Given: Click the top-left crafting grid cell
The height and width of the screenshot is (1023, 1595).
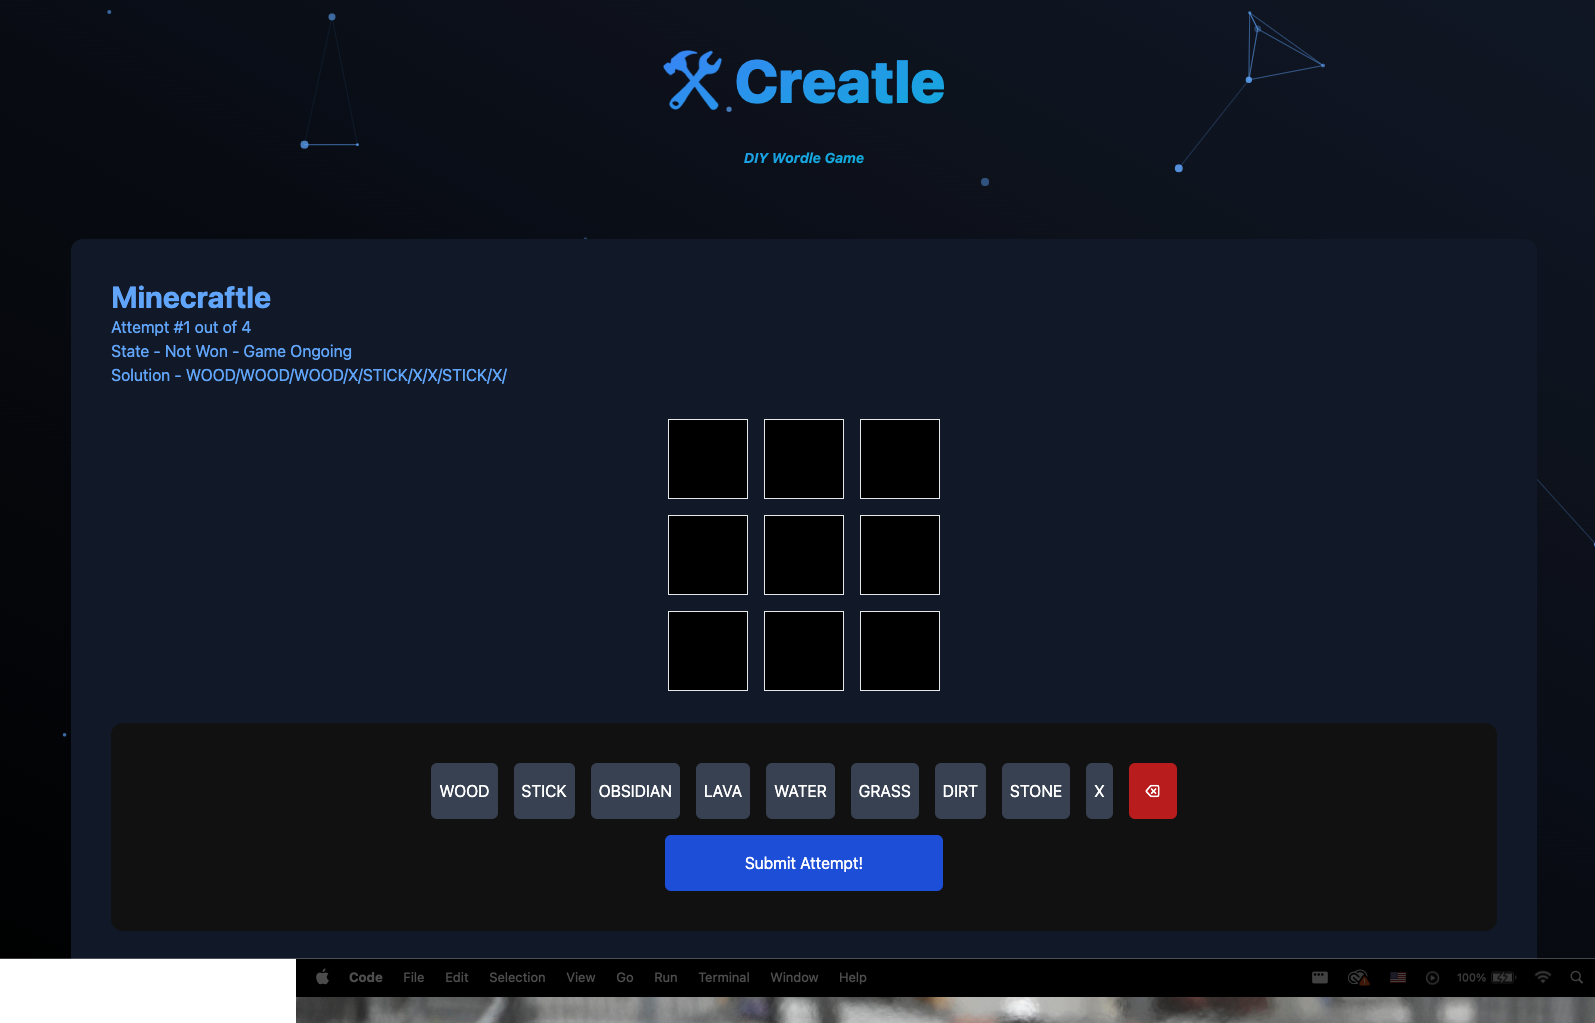Looking at the screenshot, I should click(708, 459).
